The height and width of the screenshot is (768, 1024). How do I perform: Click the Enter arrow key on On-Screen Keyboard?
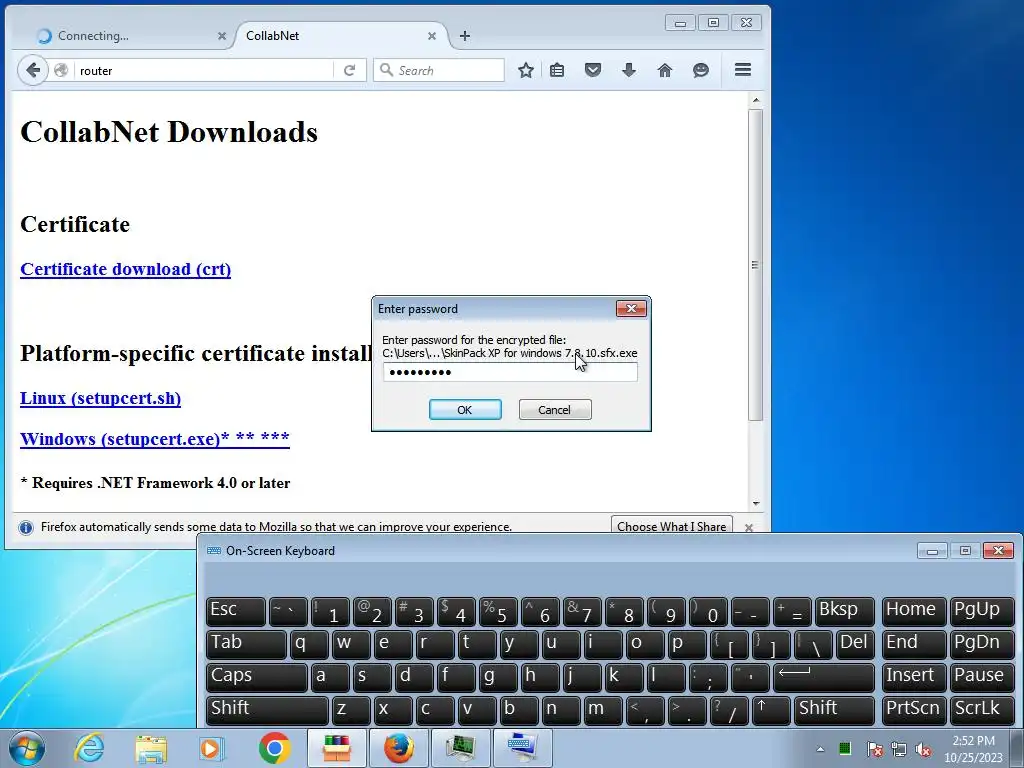[x=824, y=677]
